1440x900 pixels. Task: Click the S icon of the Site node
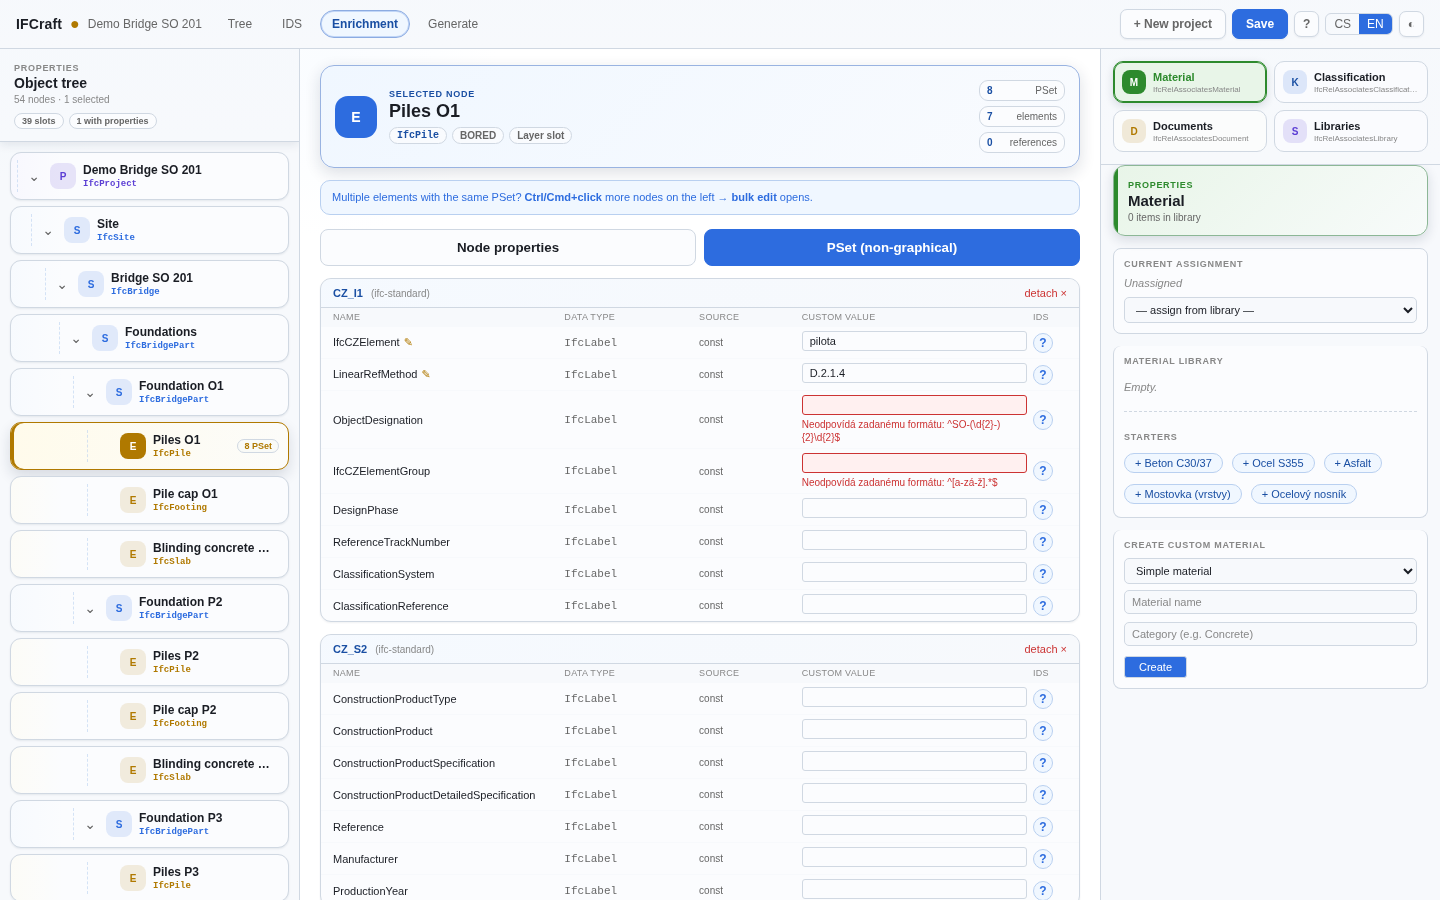(x=77, y=230)
